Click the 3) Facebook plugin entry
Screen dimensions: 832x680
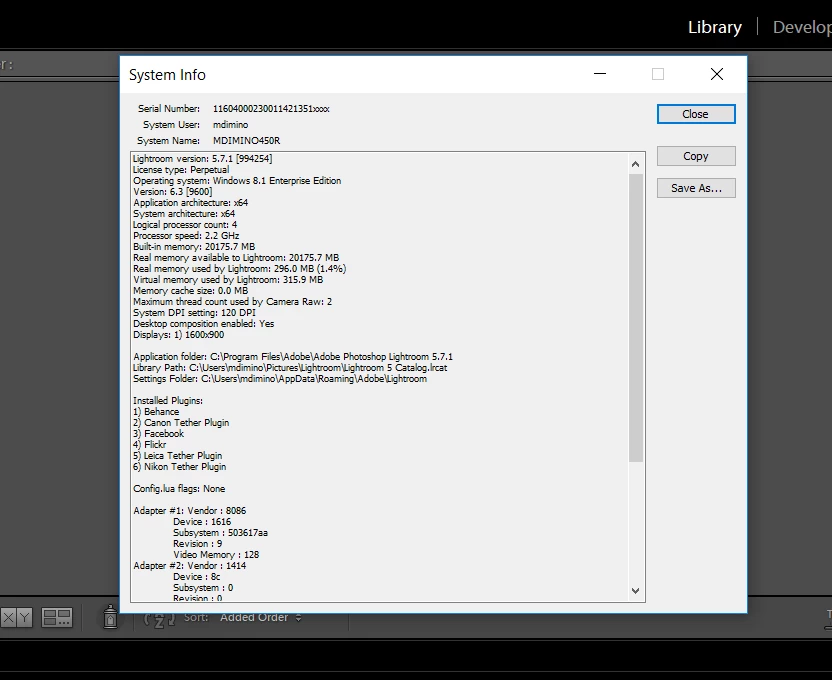[158, 433]
